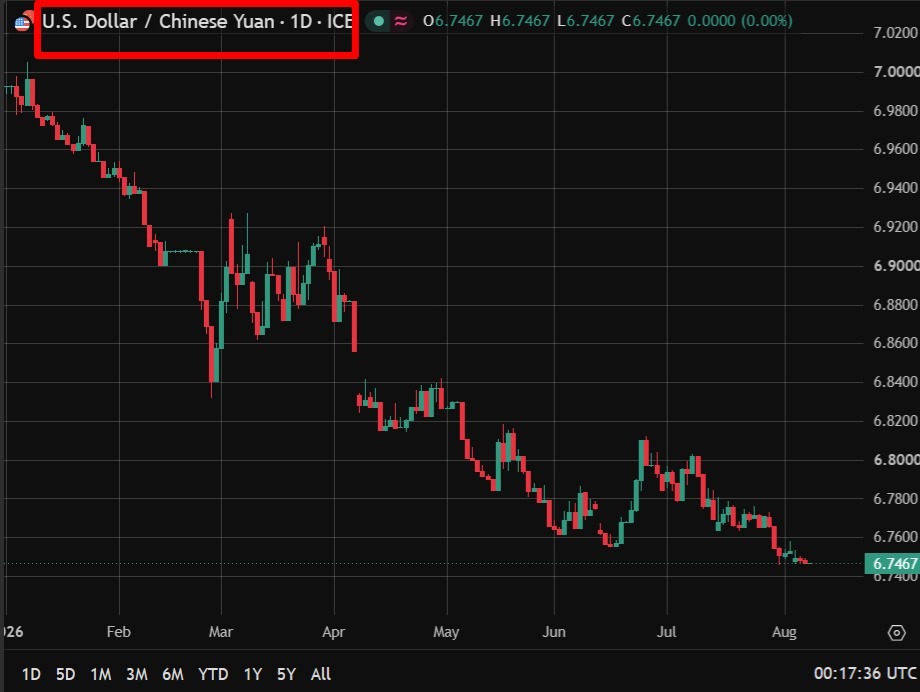Viewport: 920px width, 692px height.
Task: Click the USD flag symbol icon
Action: click(x=22, y=23)
